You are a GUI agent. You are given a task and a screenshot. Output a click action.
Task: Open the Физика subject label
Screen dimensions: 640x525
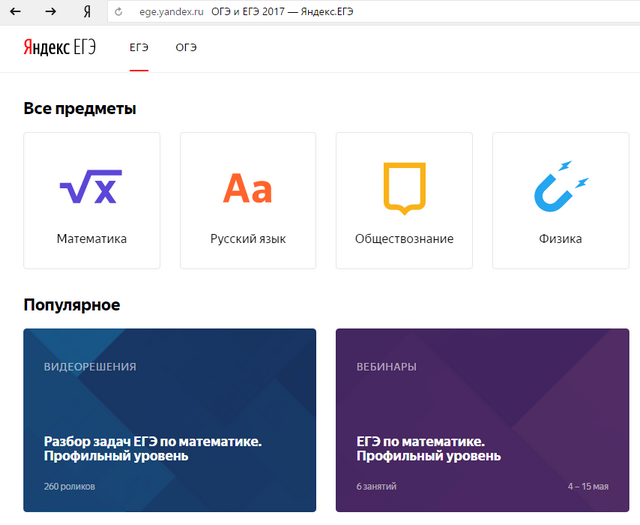point(560,238)
